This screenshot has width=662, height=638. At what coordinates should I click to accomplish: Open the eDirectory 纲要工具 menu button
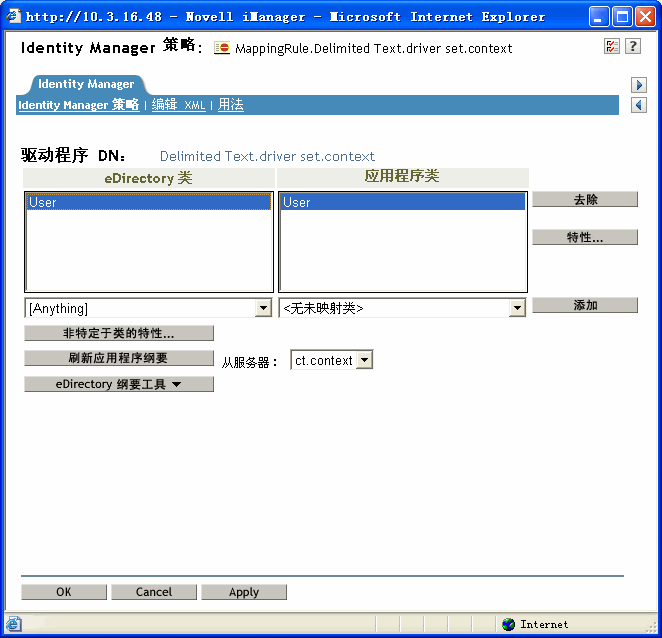coord(119,384)
